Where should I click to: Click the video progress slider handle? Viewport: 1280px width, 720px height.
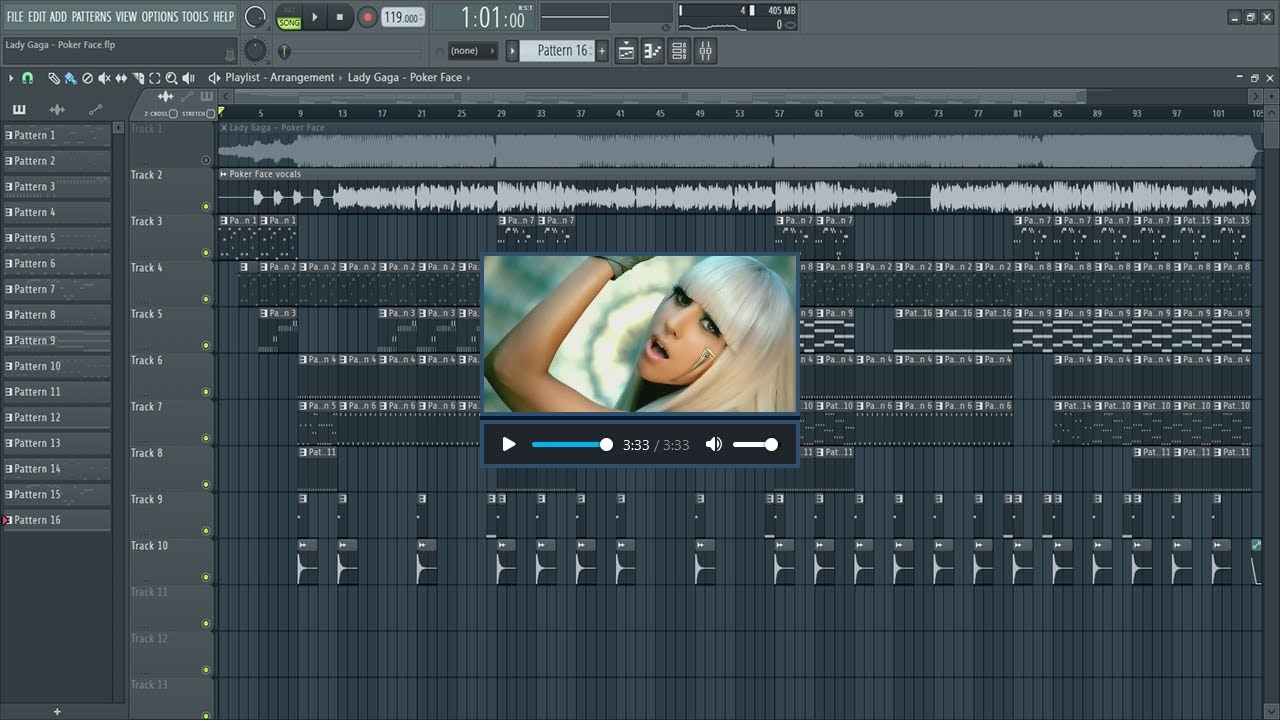[x=606, y=444]
